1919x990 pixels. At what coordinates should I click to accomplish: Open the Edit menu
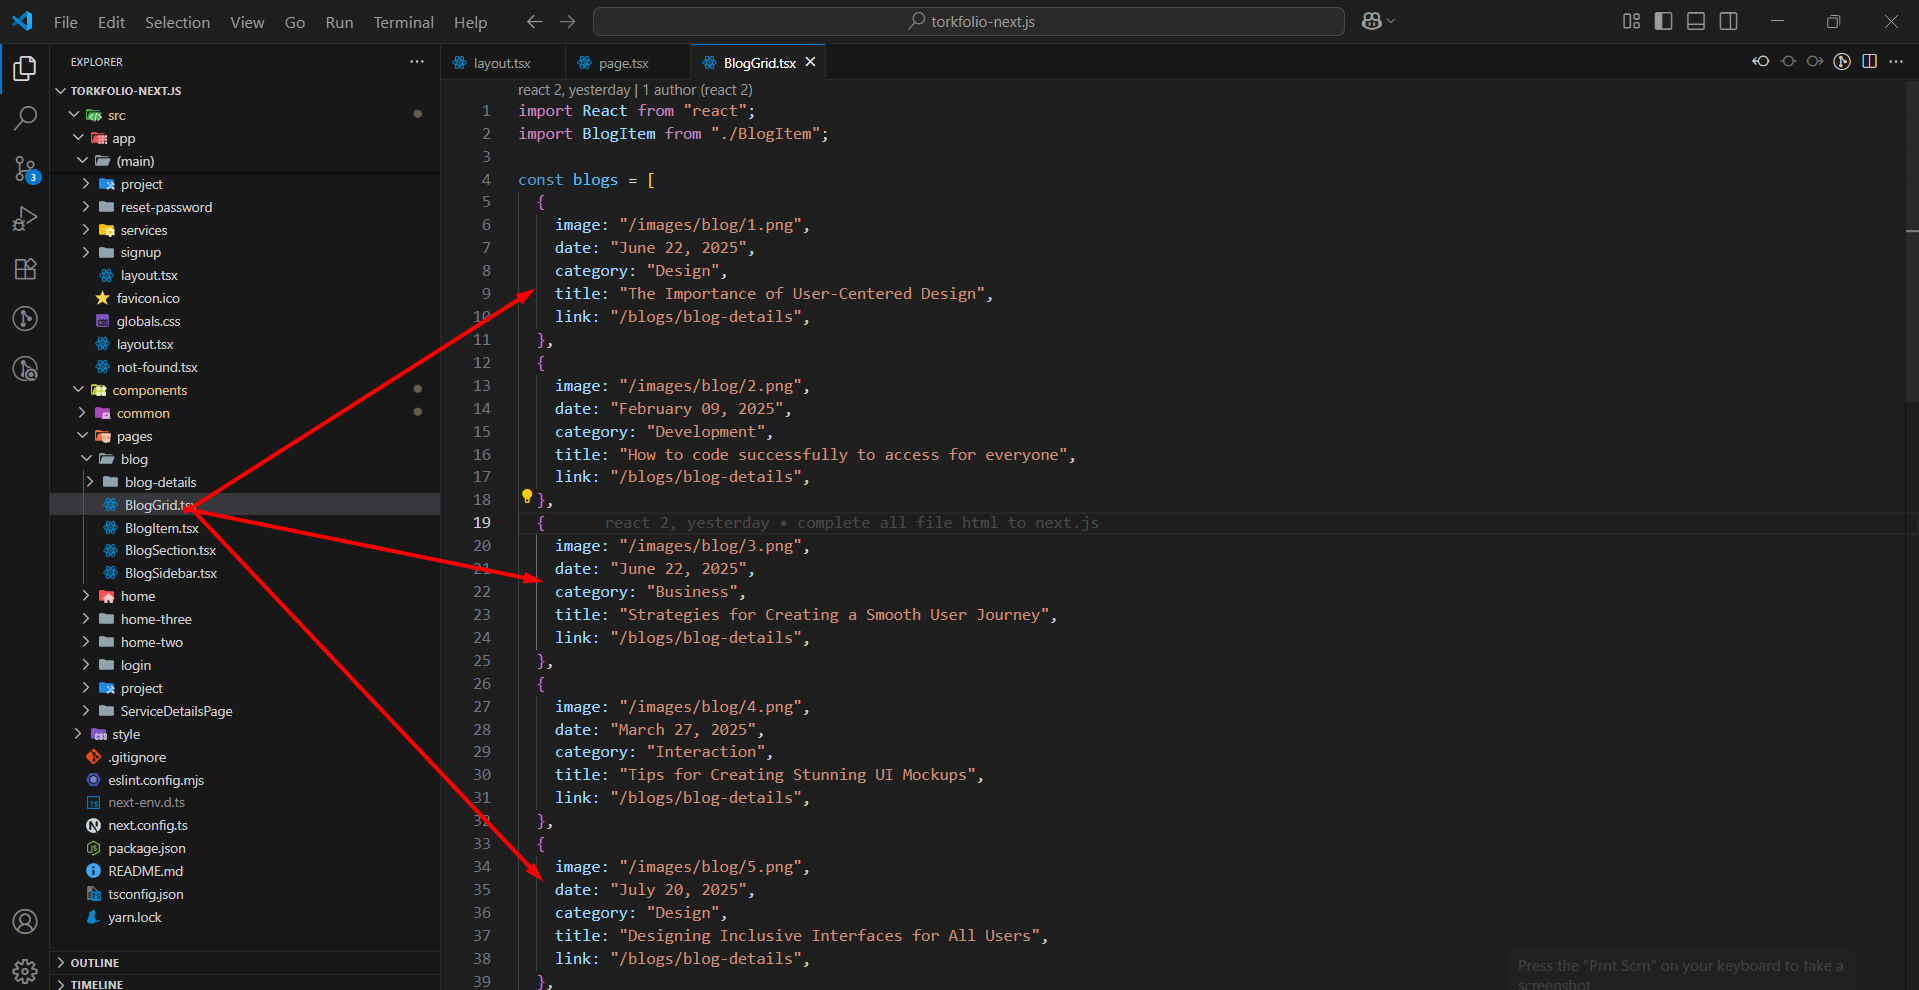click(x=111, y=22)
